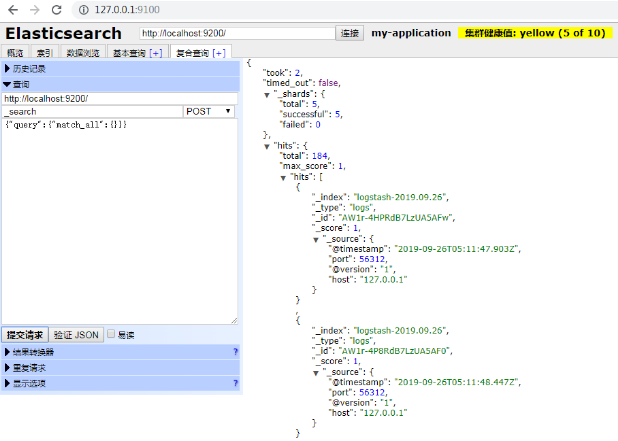
Task: Click the 验证 JSON button
Action: (76, 335)
